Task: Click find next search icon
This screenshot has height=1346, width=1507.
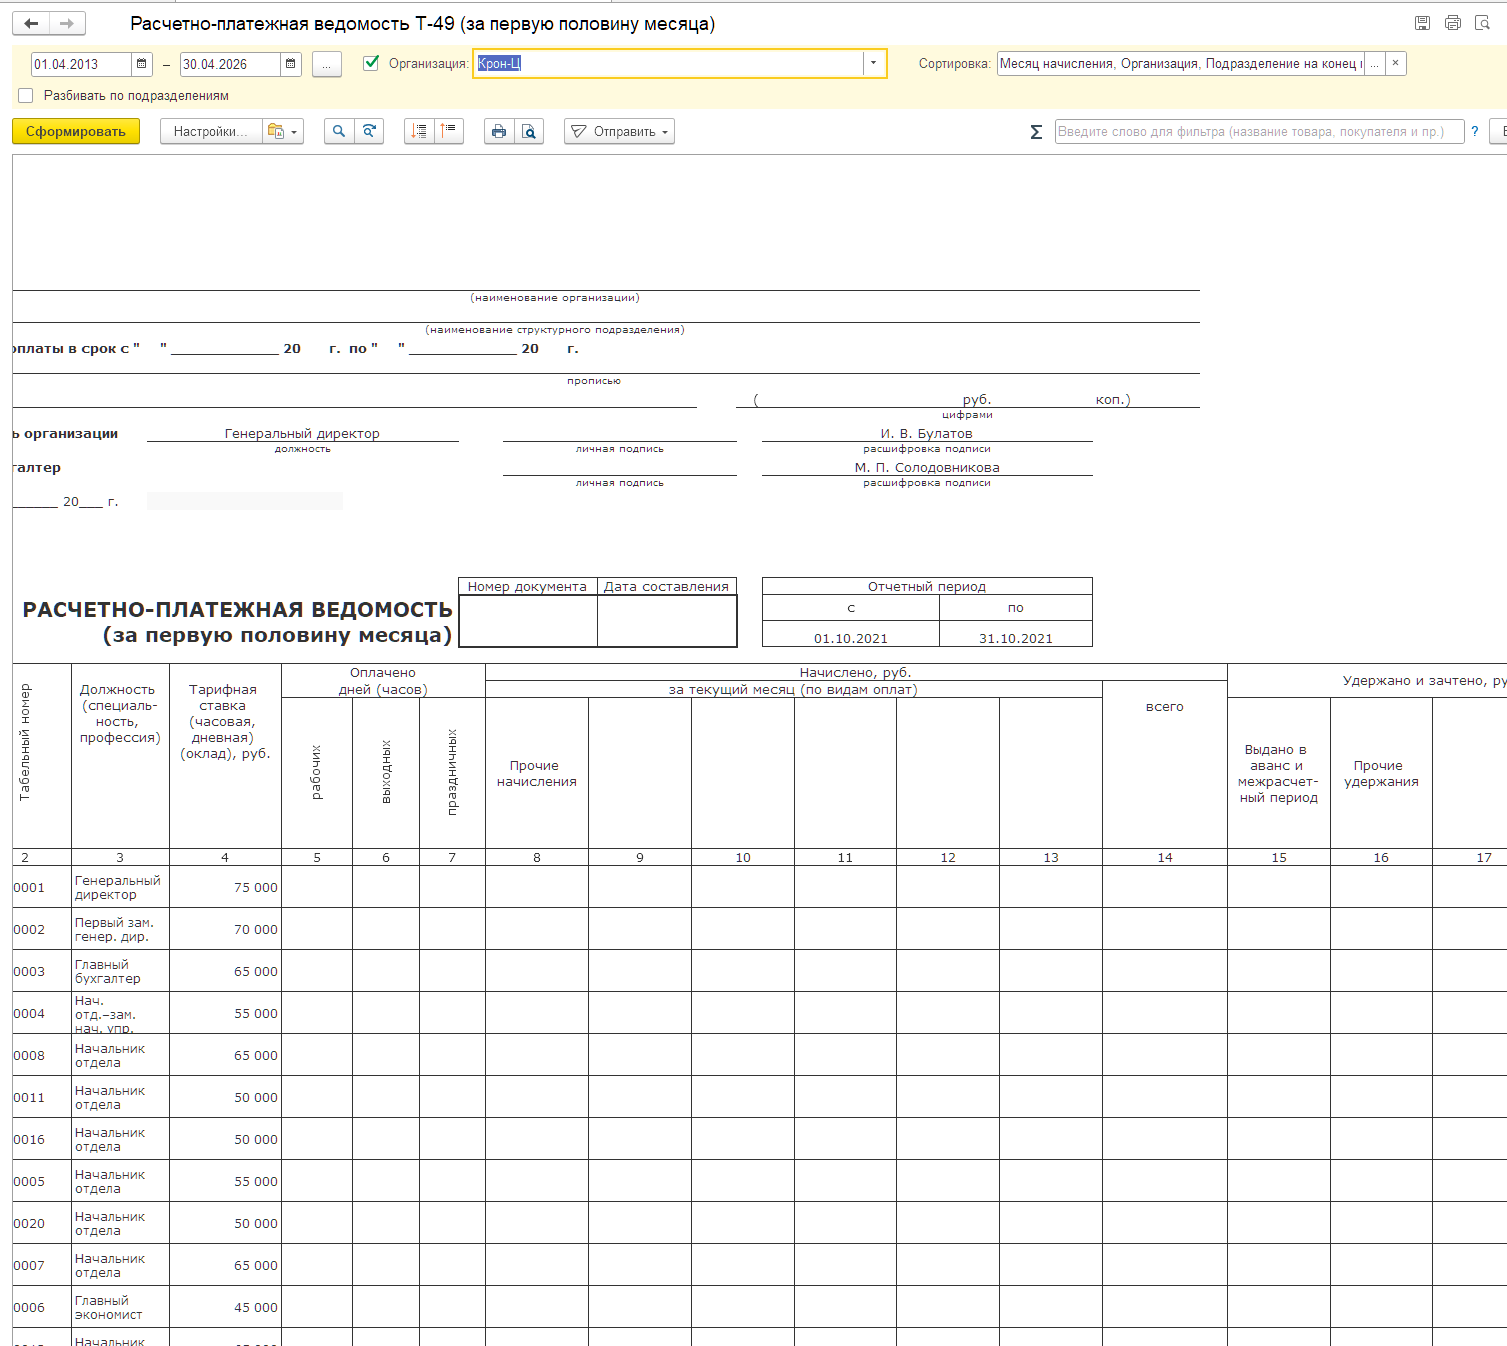Action: click(369, 131)
